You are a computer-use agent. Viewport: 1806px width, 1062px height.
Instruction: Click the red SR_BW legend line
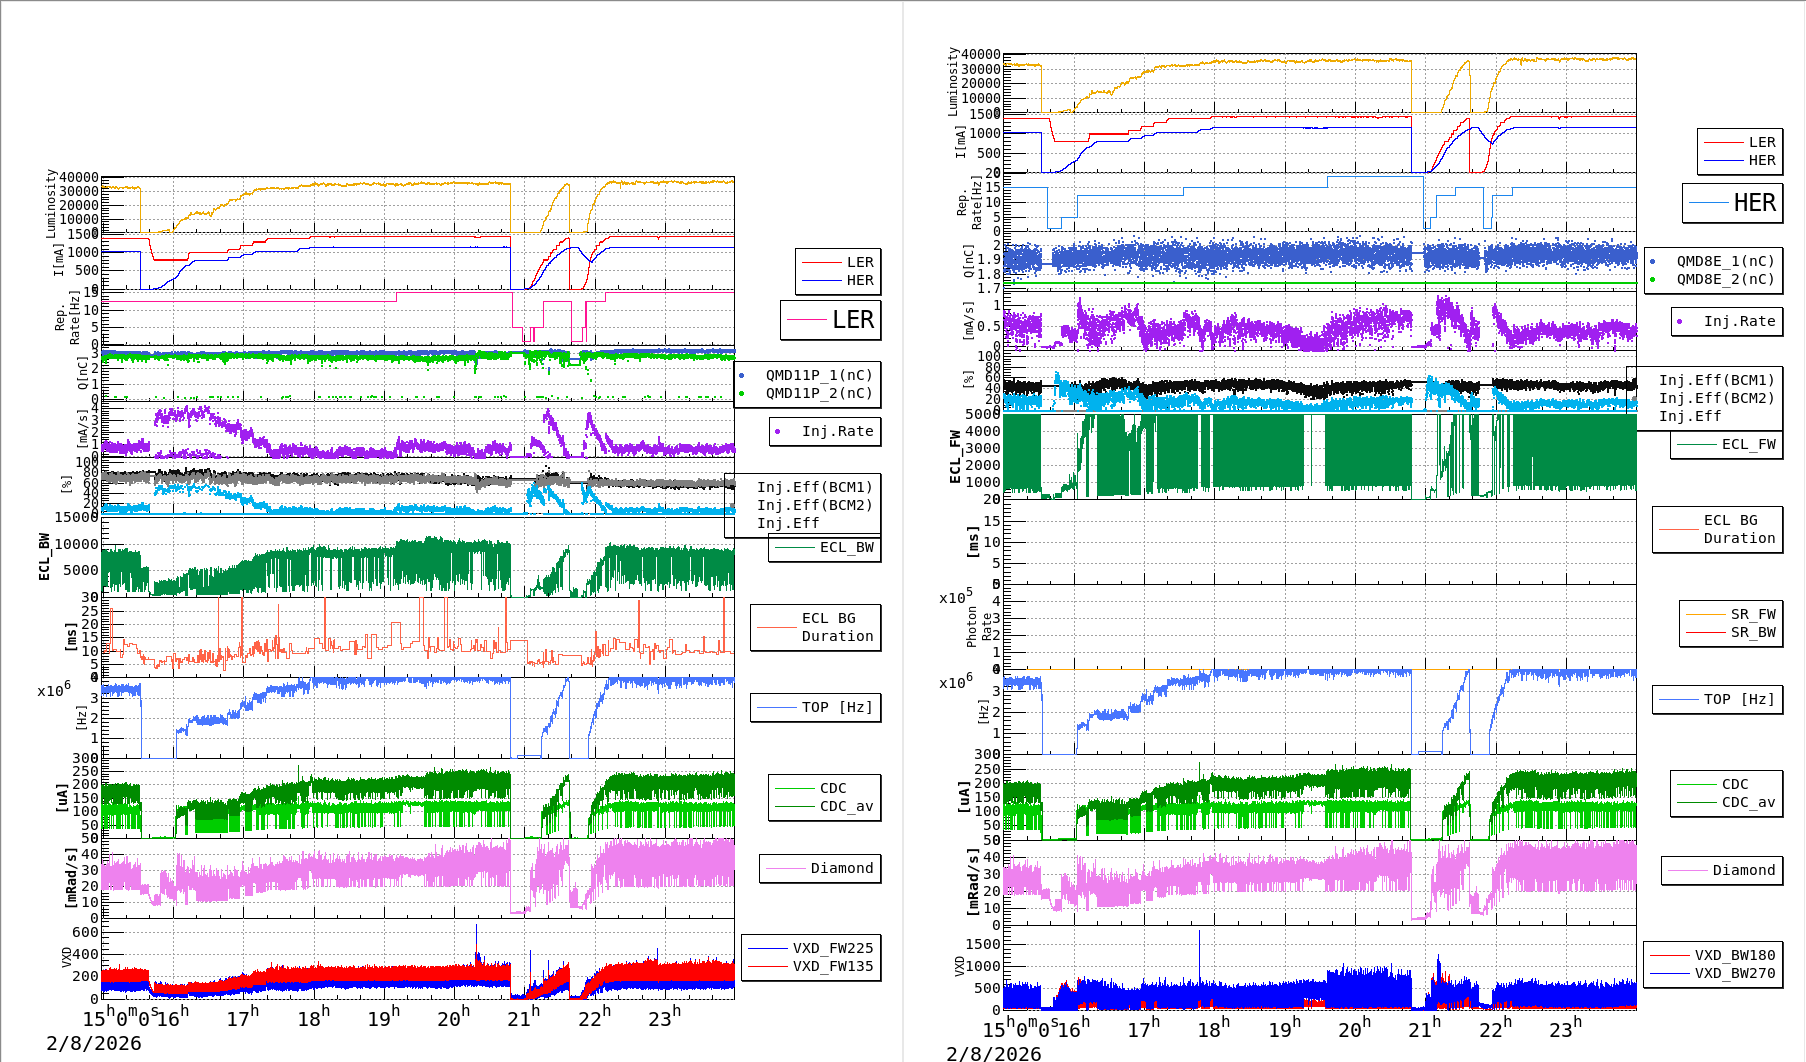tap(1705, 633)
